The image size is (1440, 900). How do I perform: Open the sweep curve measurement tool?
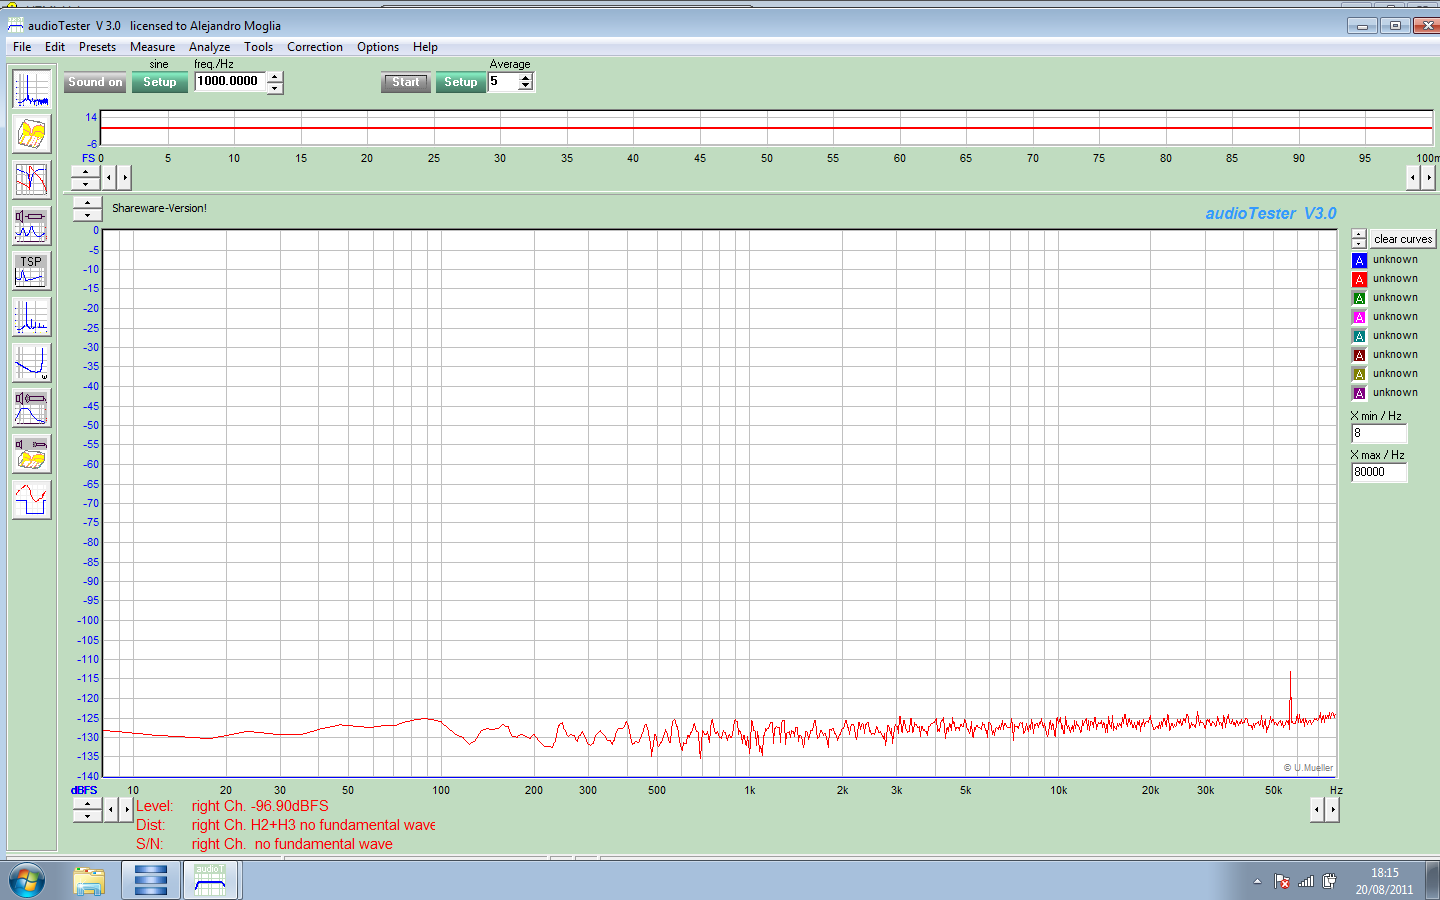pyautogui.click(x=31, y=363)
